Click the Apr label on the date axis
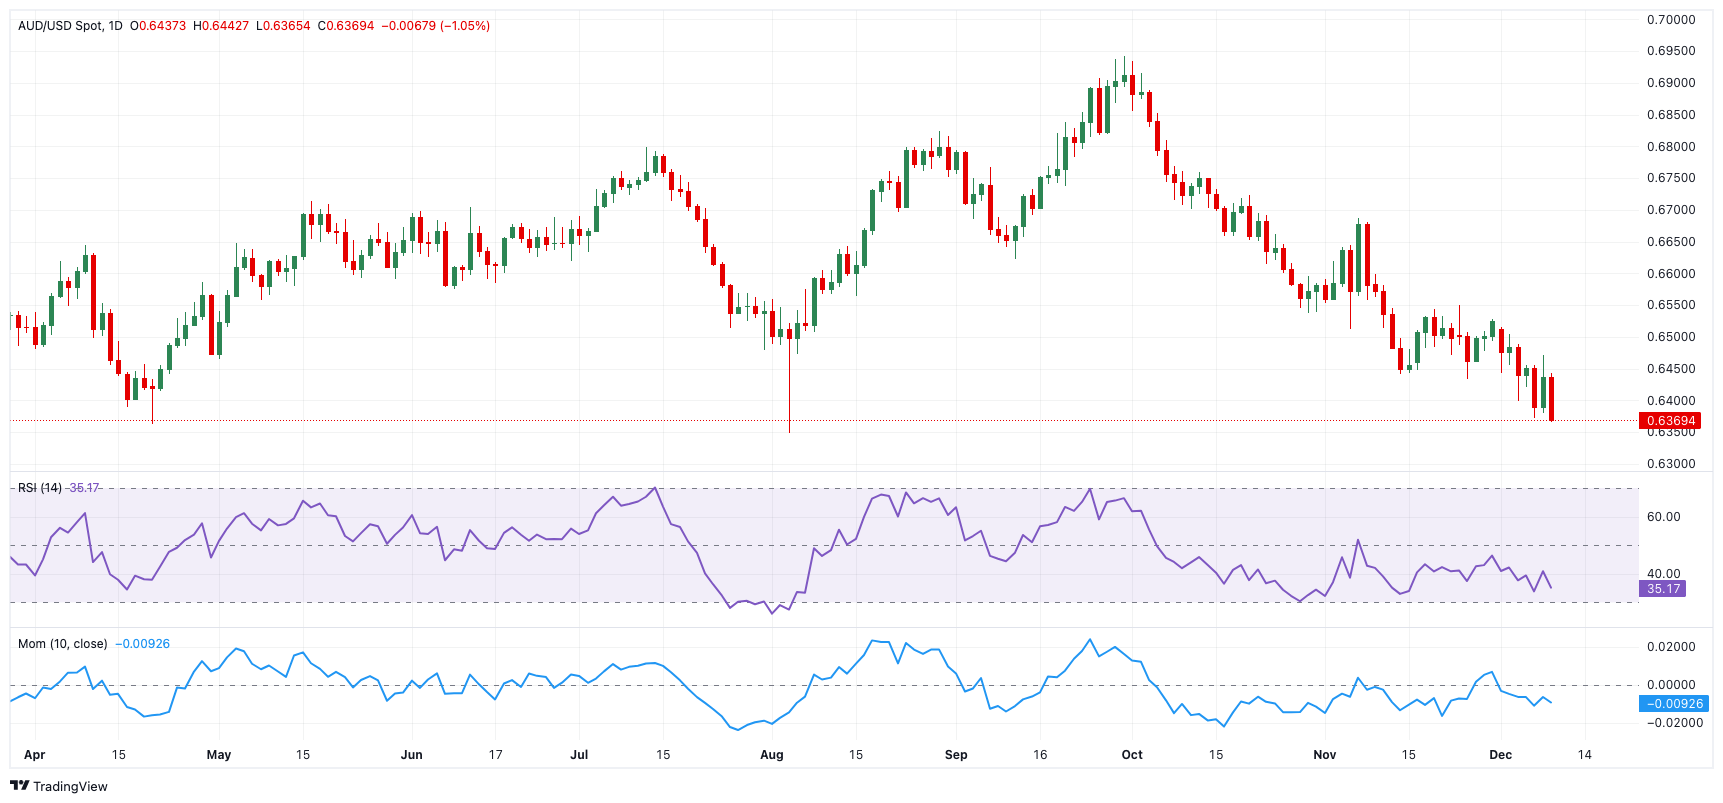 [34, 755]
